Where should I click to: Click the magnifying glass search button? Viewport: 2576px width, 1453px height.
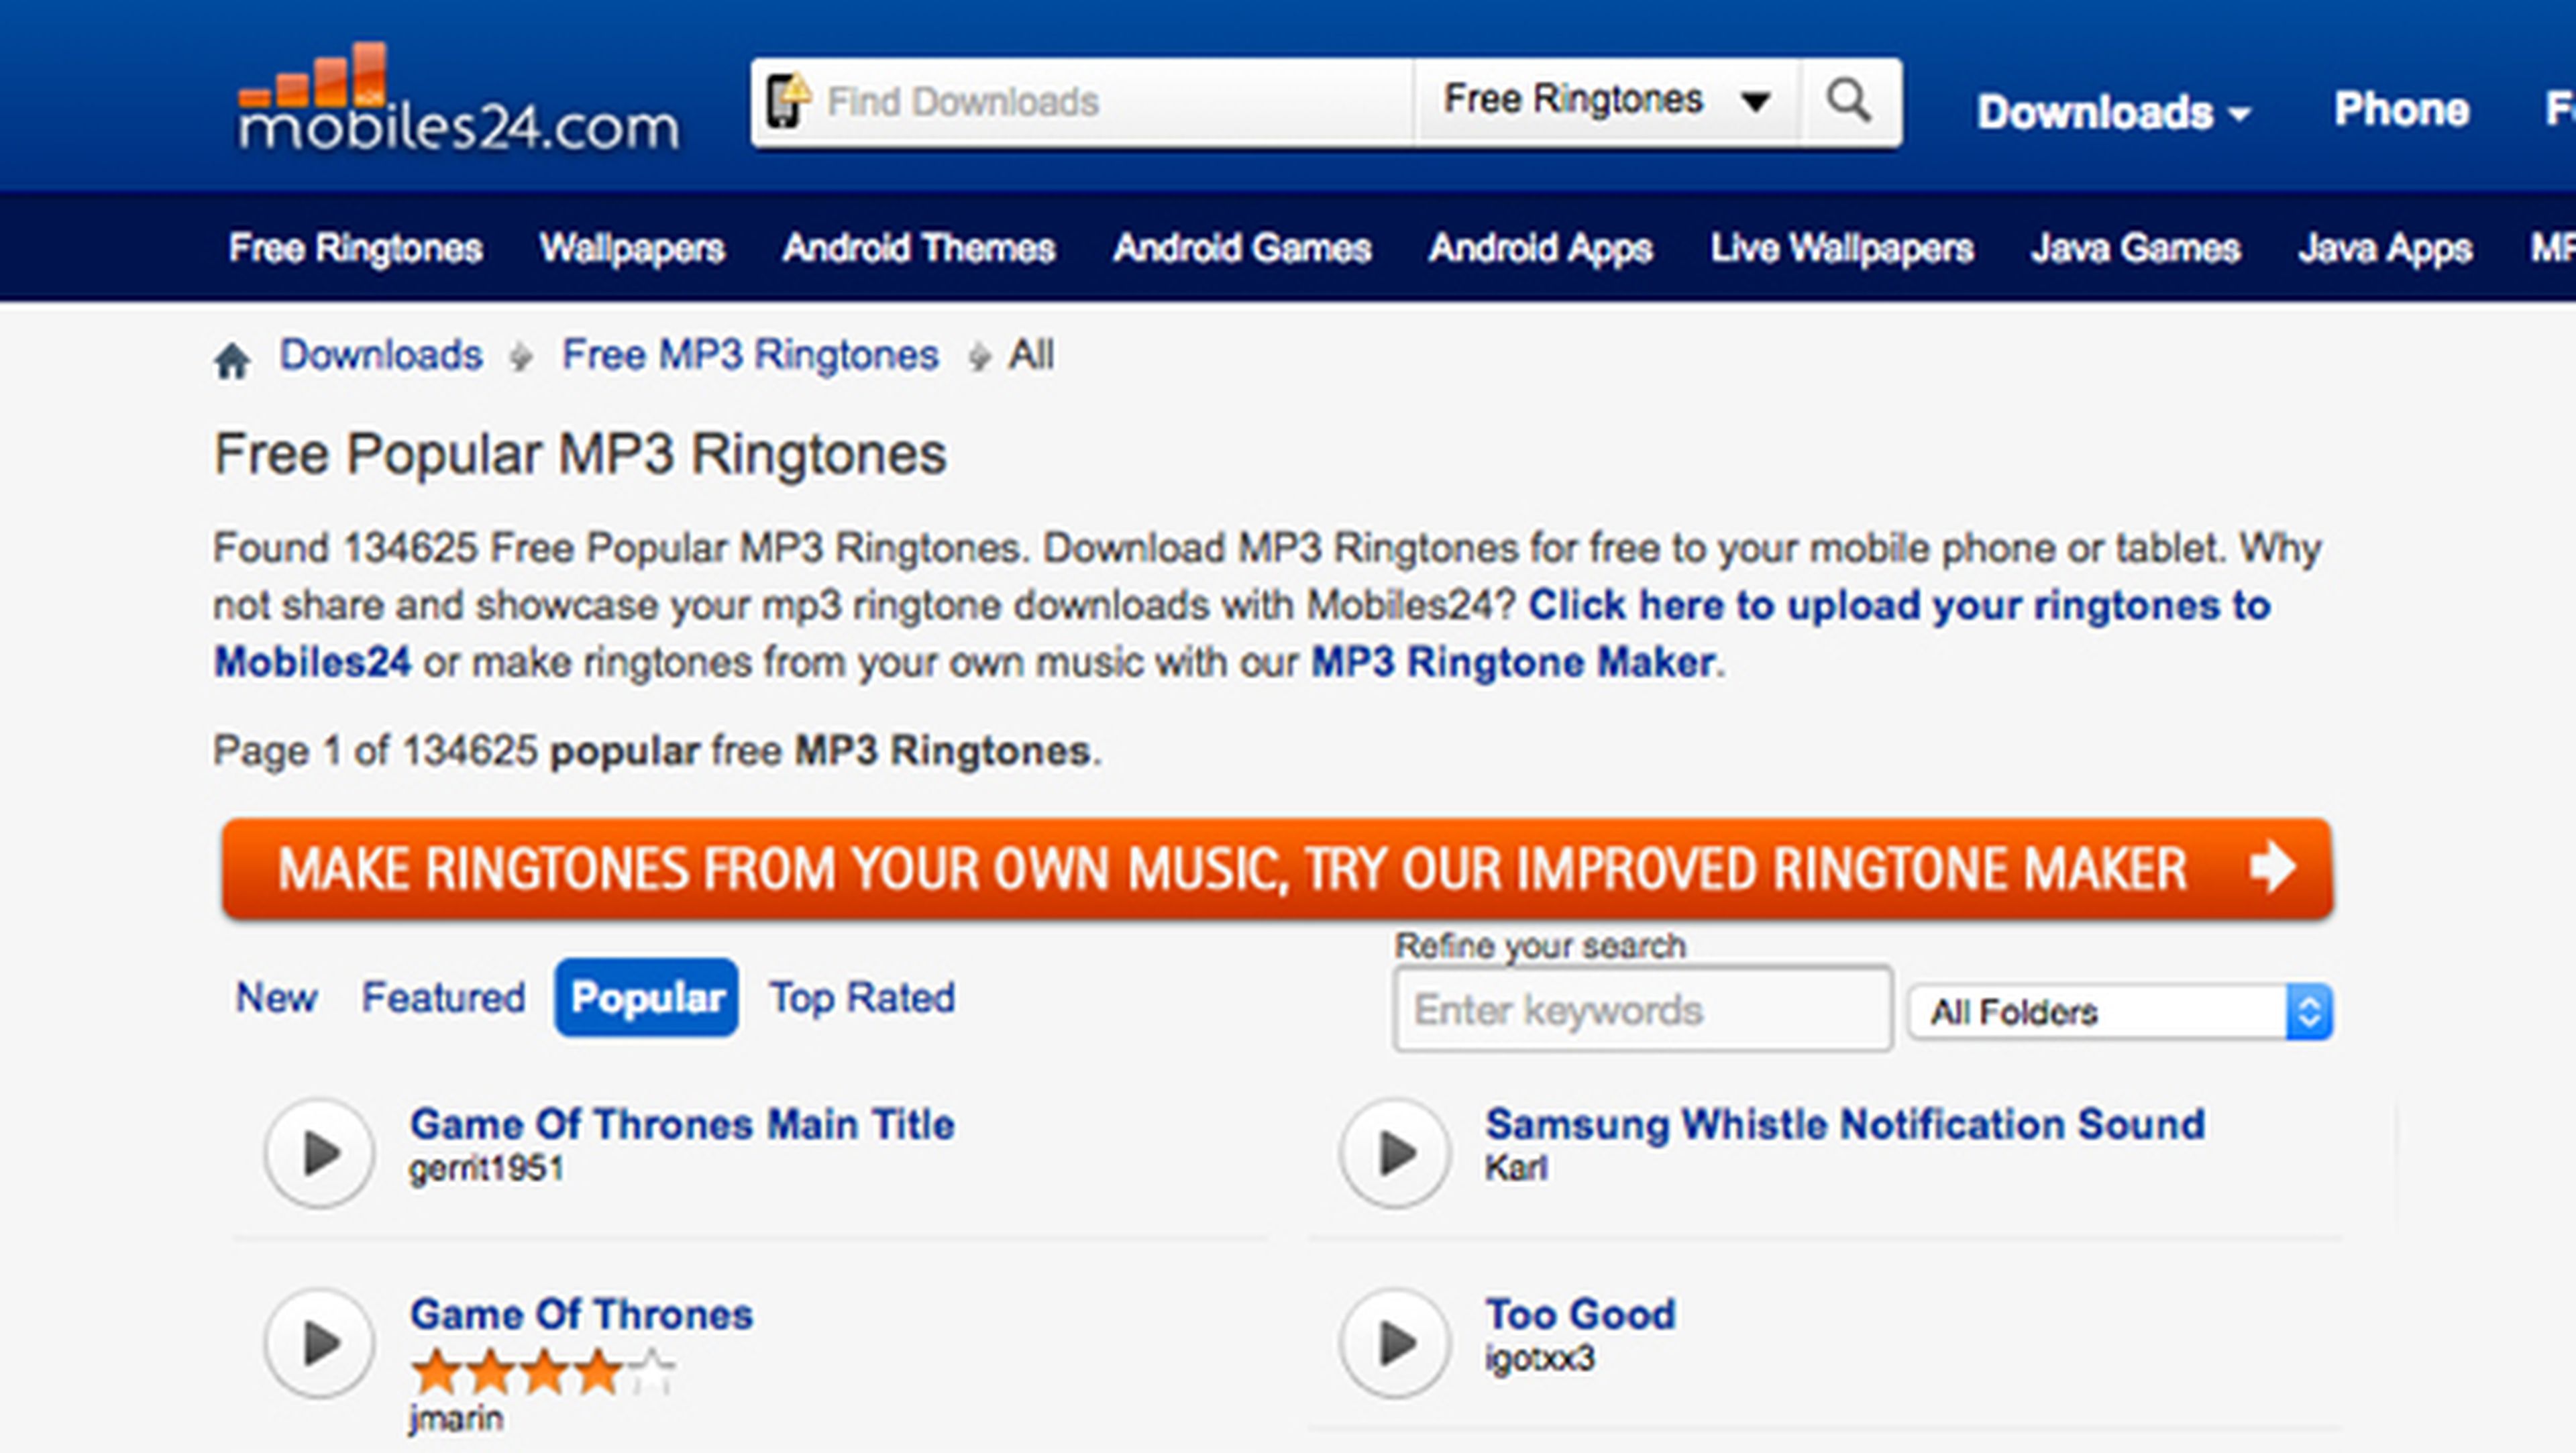(x=1850, y=102)
